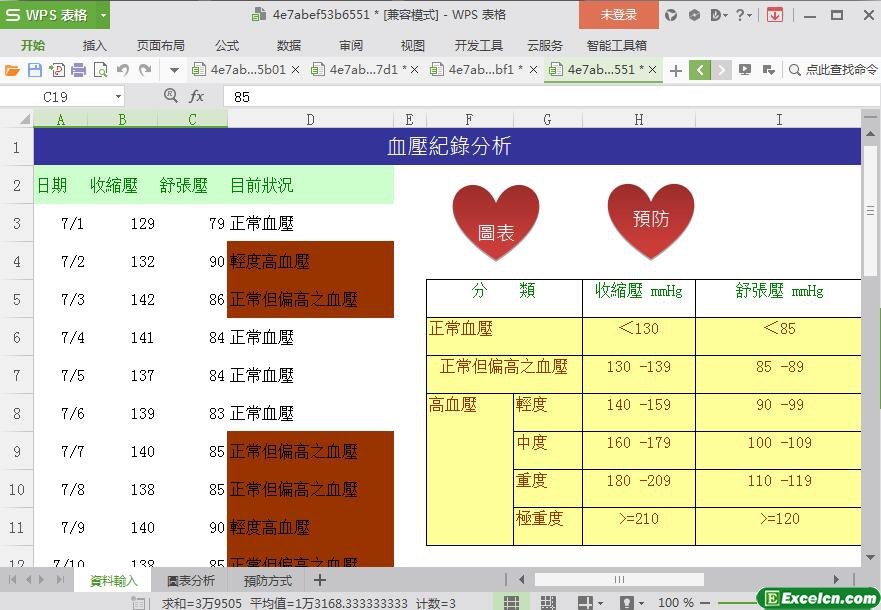The width and height of the screenshot is (881, 610).
Task: Open the 开始 ribbon tab
Action: (33, 45)
